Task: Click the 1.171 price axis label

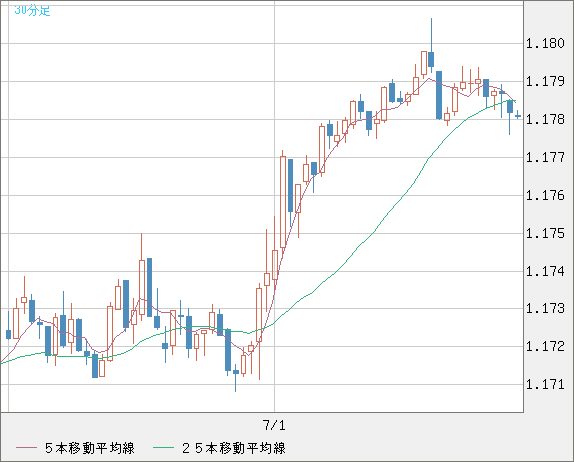Action: tap(545, 384)
